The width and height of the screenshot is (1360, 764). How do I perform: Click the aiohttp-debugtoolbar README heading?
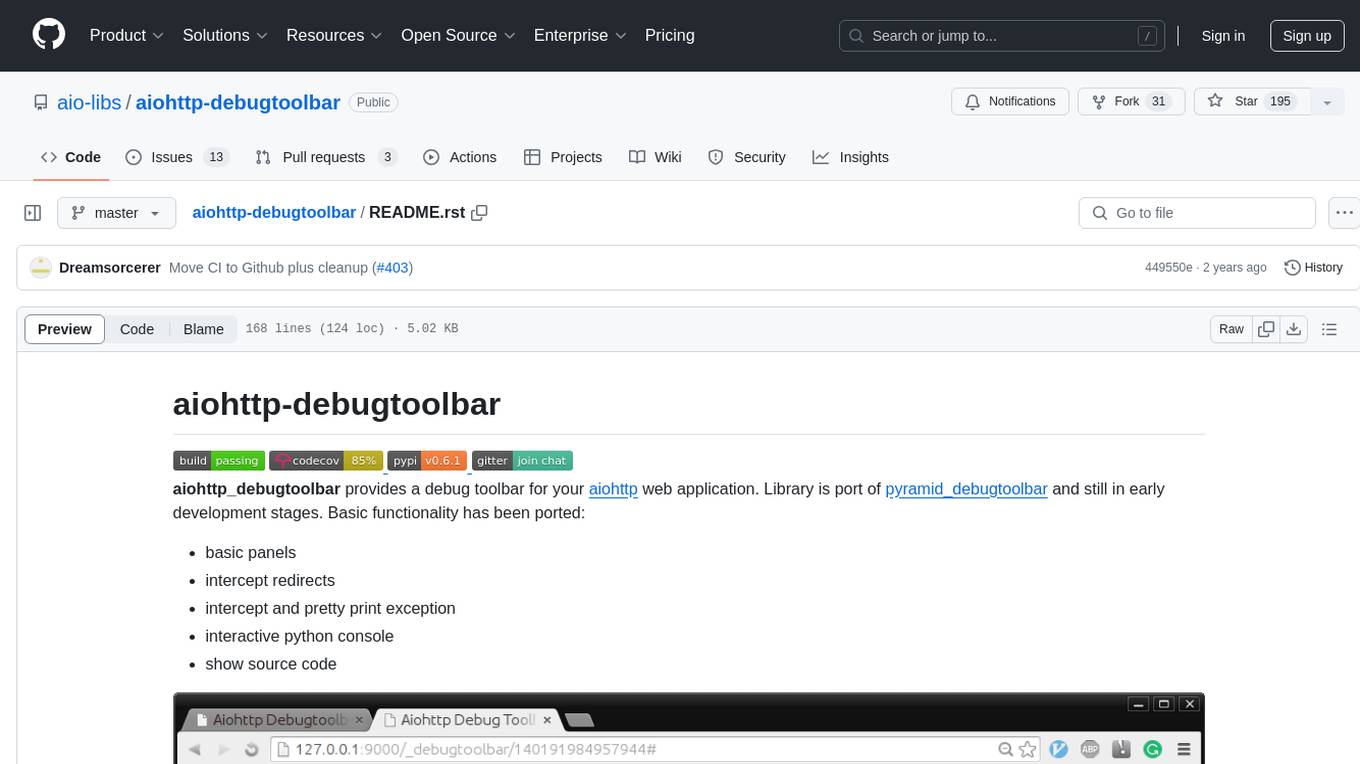[x=337, y=404]
